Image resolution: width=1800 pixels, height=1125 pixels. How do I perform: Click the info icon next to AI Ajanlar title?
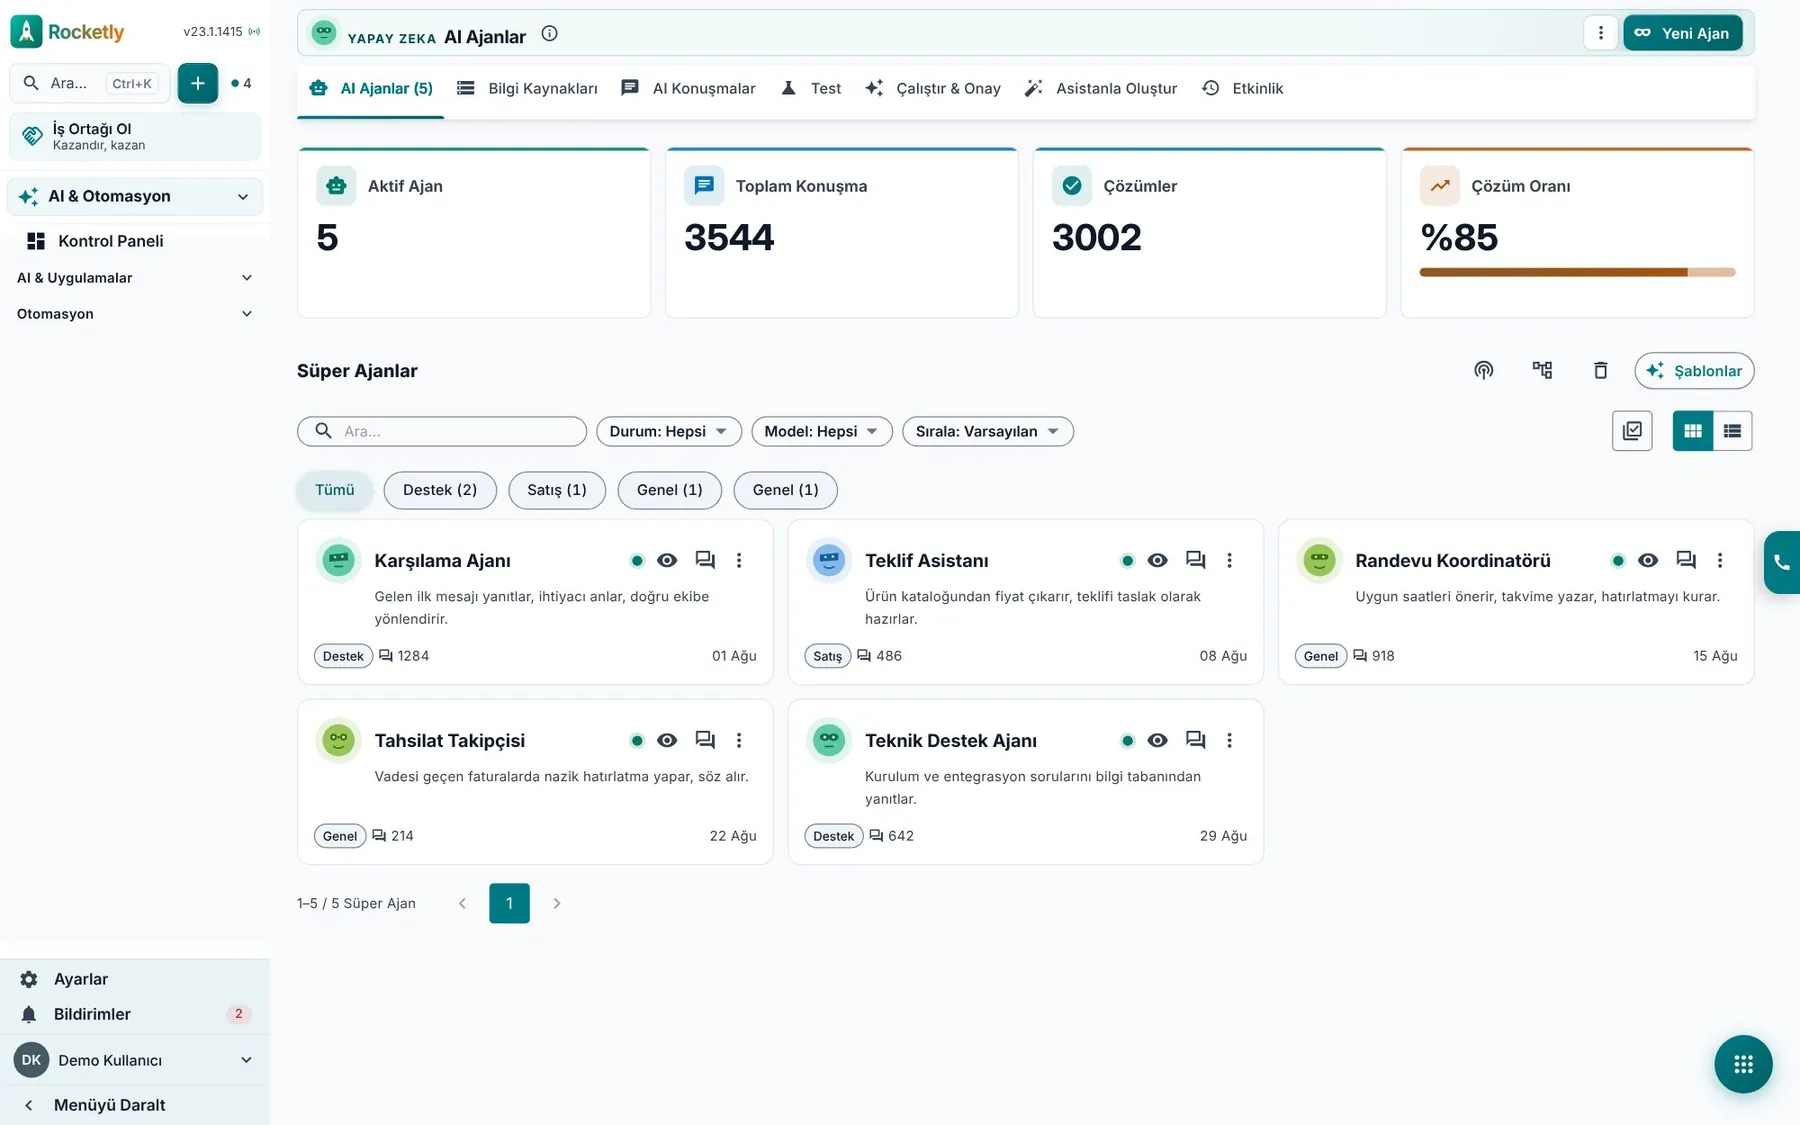point(549,34)
